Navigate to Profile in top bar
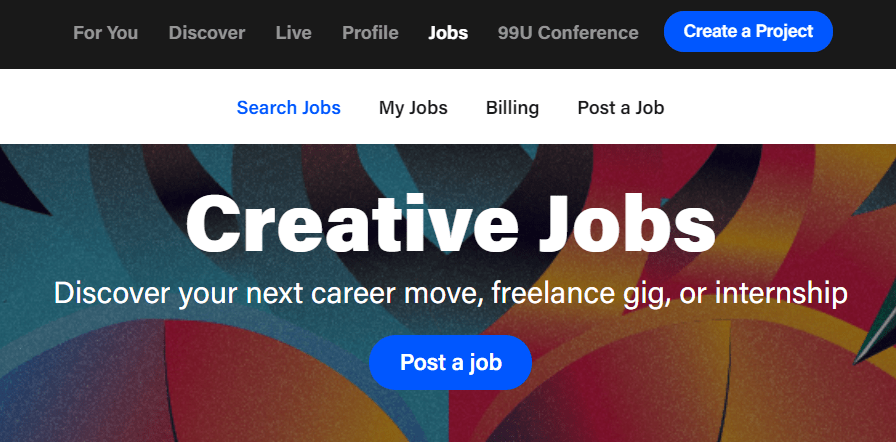 [370, 33]
